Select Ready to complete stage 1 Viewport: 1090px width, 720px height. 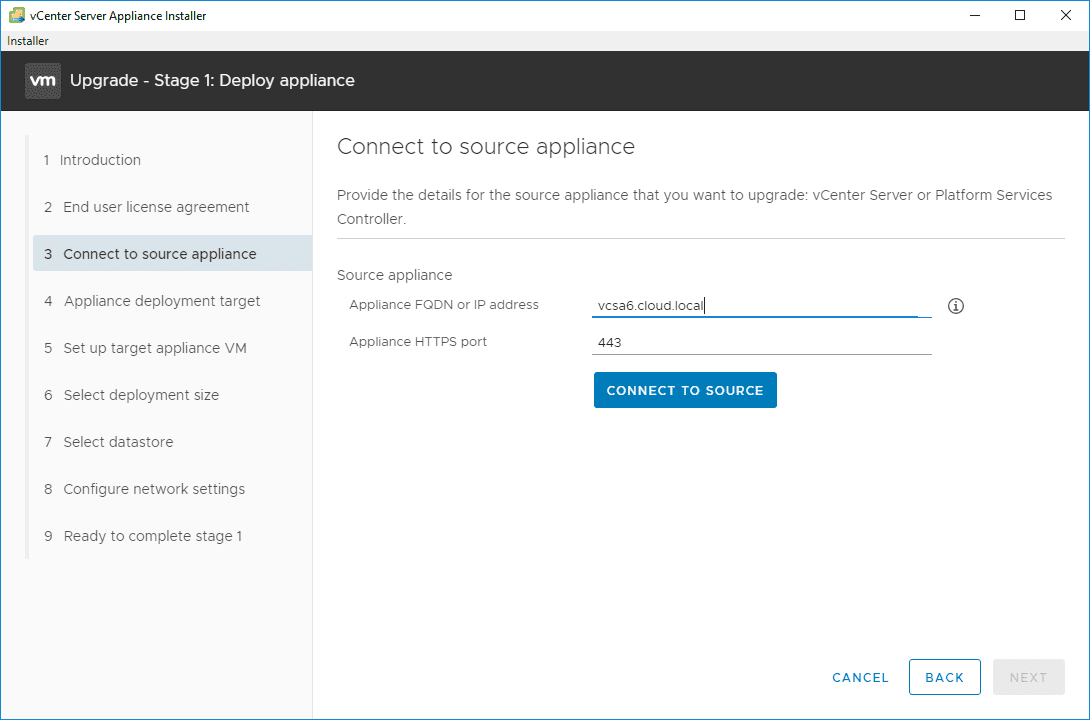[x=153, y=536]
